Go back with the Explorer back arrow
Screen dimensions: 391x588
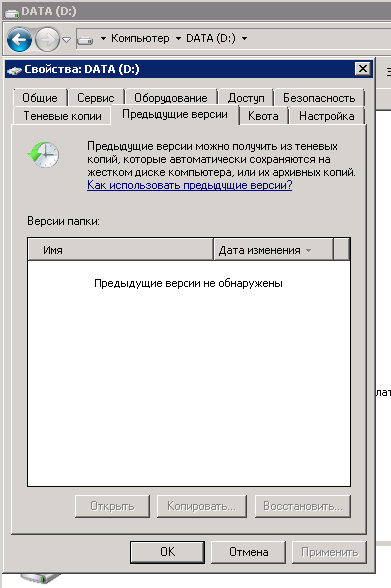pos(19,39)
